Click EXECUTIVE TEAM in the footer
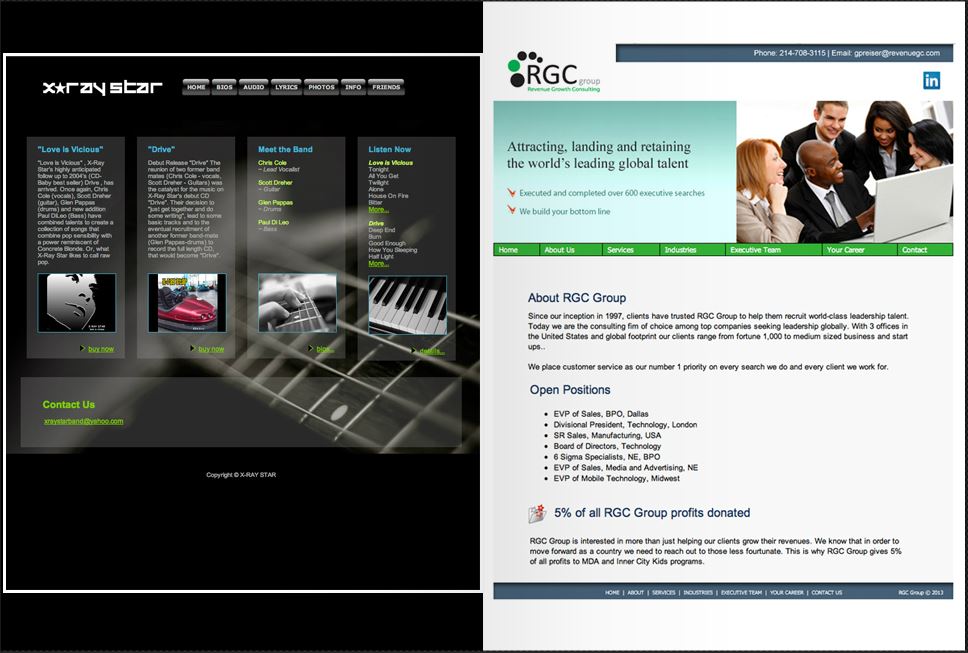Image resolution: width=968 pixels, height=653 pixels. (741, 593)
